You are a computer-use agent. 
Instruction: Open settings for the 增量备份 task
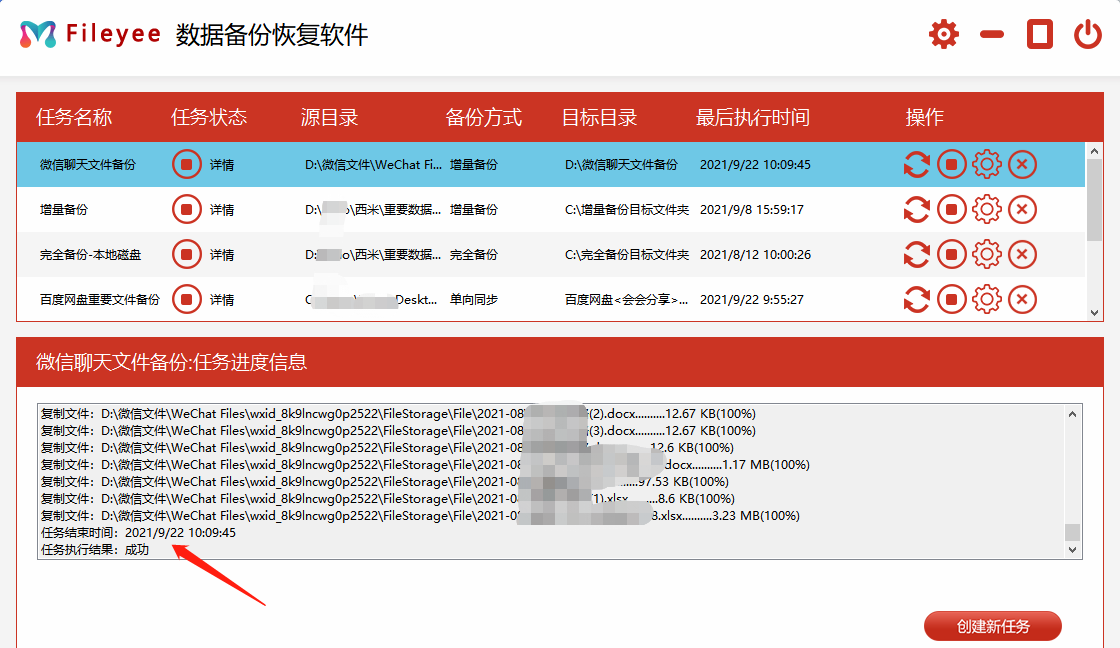point(987,209)
